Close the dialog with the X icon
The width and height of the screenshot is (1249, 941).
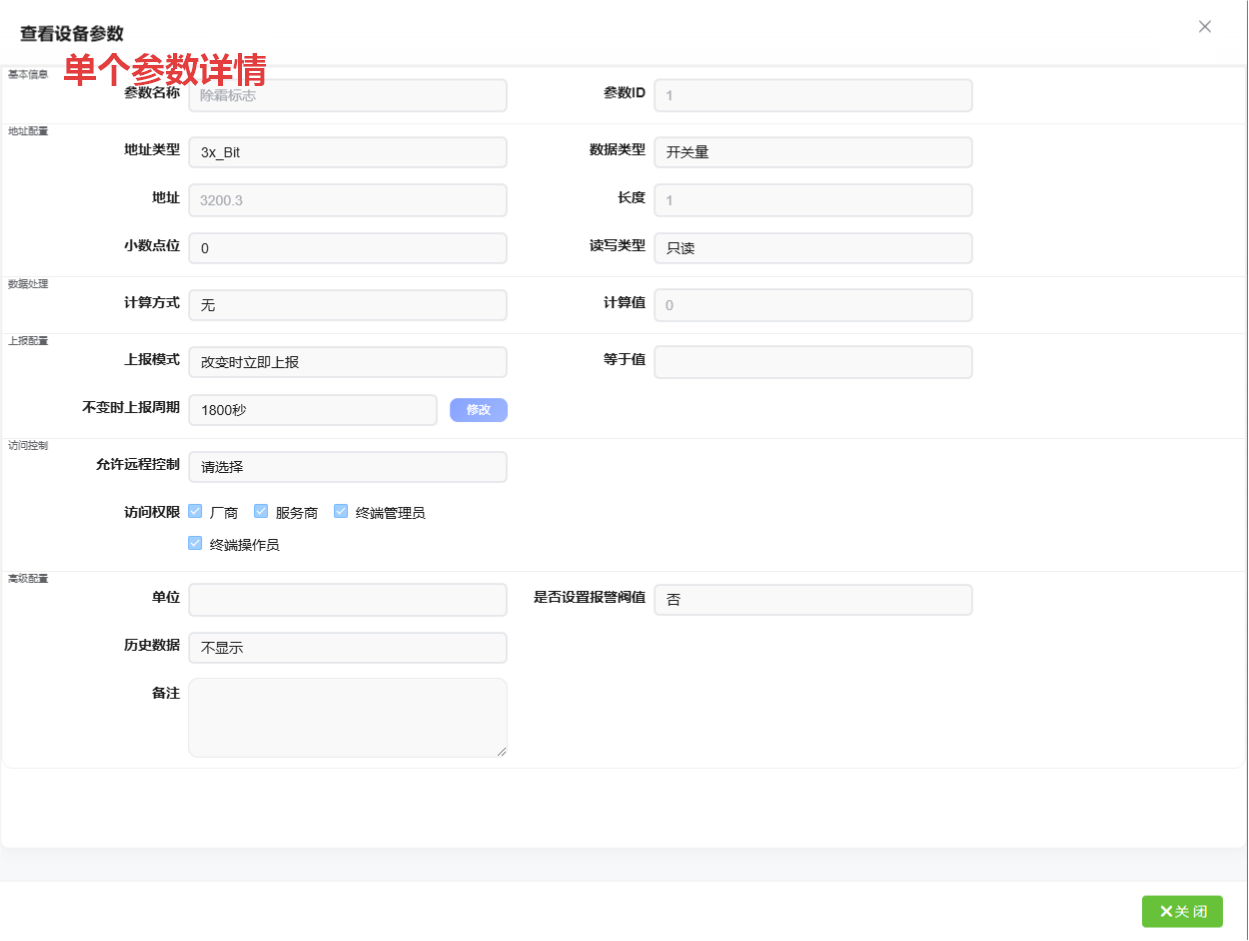[1205, 27]
